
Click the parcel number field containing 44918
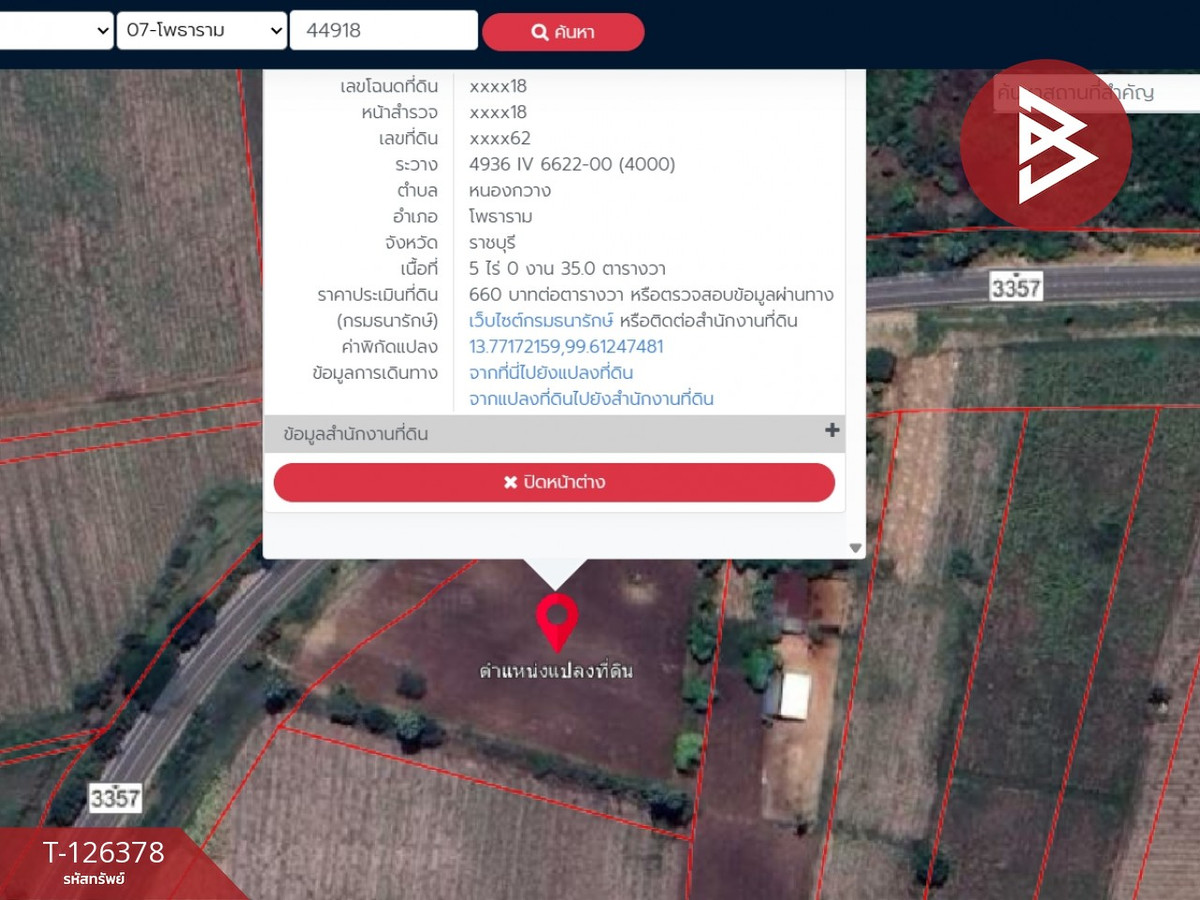pyautogui.click(x=383, y=31)
